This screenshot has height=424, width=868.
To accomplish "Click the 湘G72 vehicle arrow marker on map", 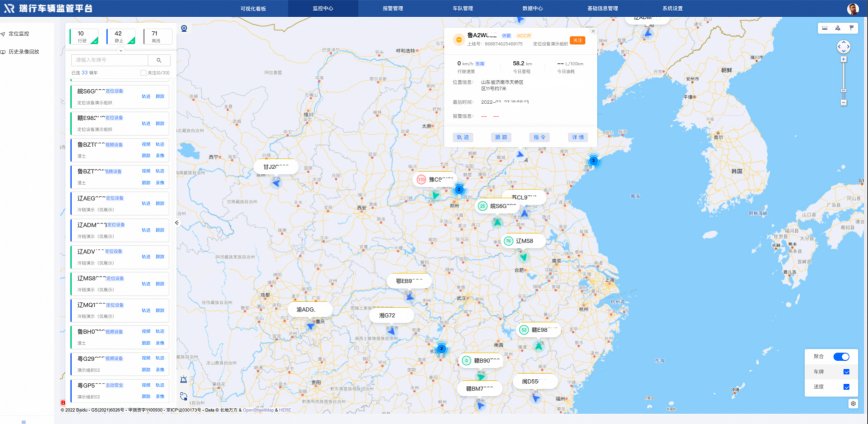I will pos(391,330).
